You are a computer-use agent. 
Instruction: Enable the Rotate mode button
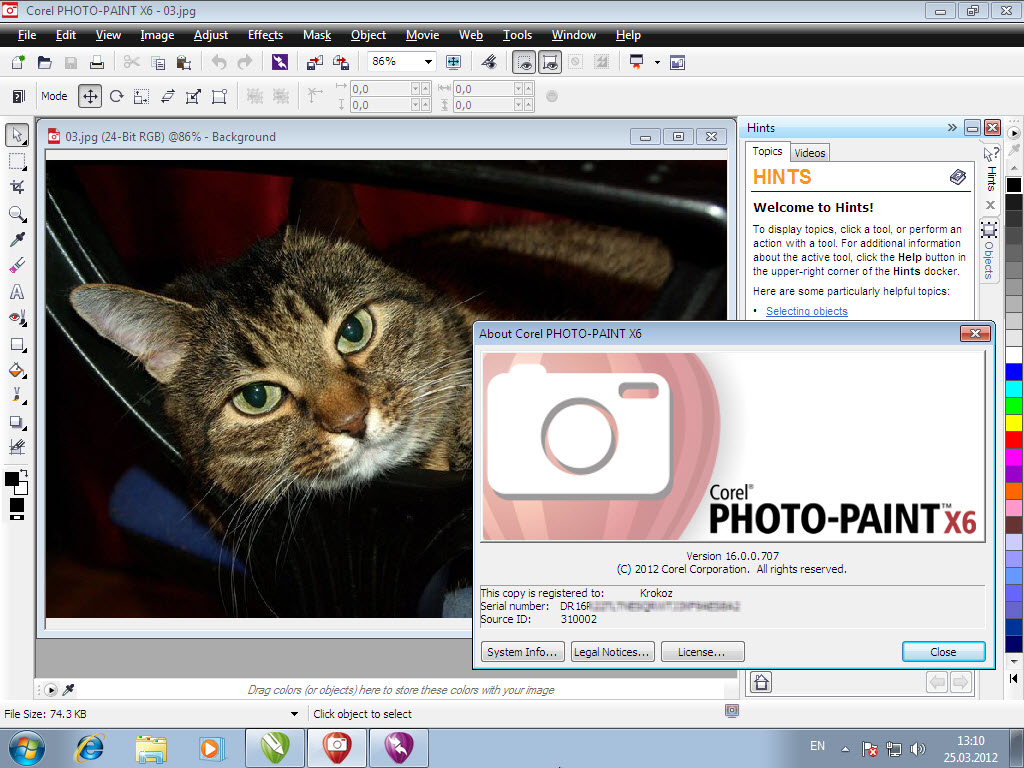coord(116,97)
